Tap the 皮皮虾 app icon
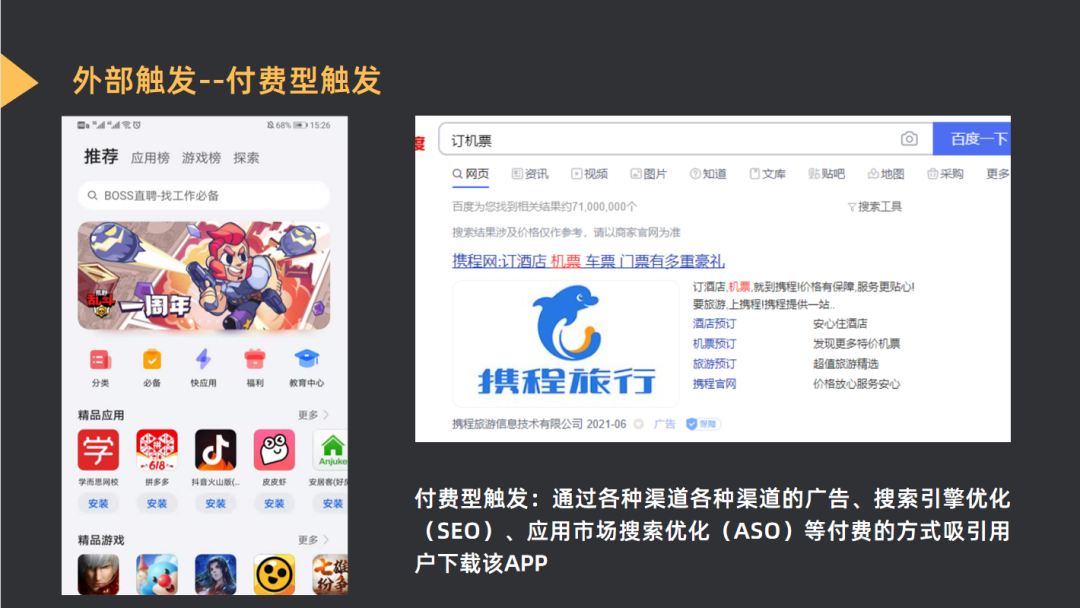The height and width of the screenshot is (608, 1080). tap(274, 450)
